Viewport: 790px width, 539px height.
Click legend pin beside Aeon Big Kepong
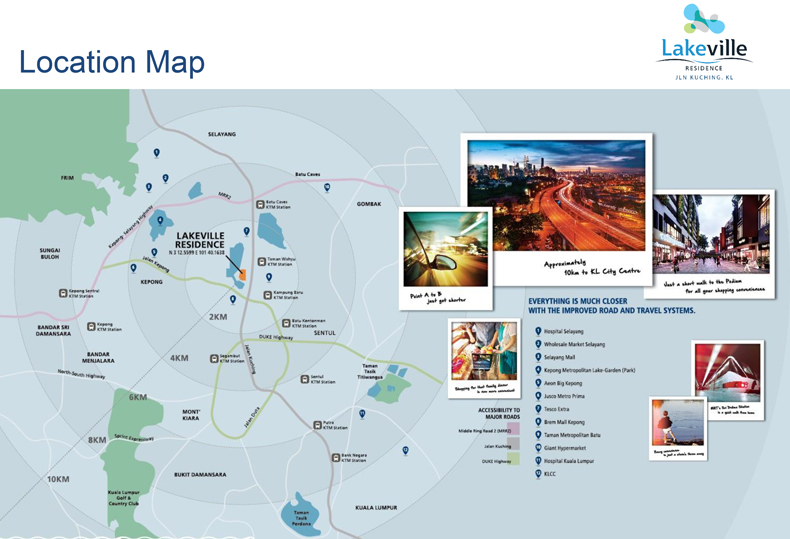point(538,383)
